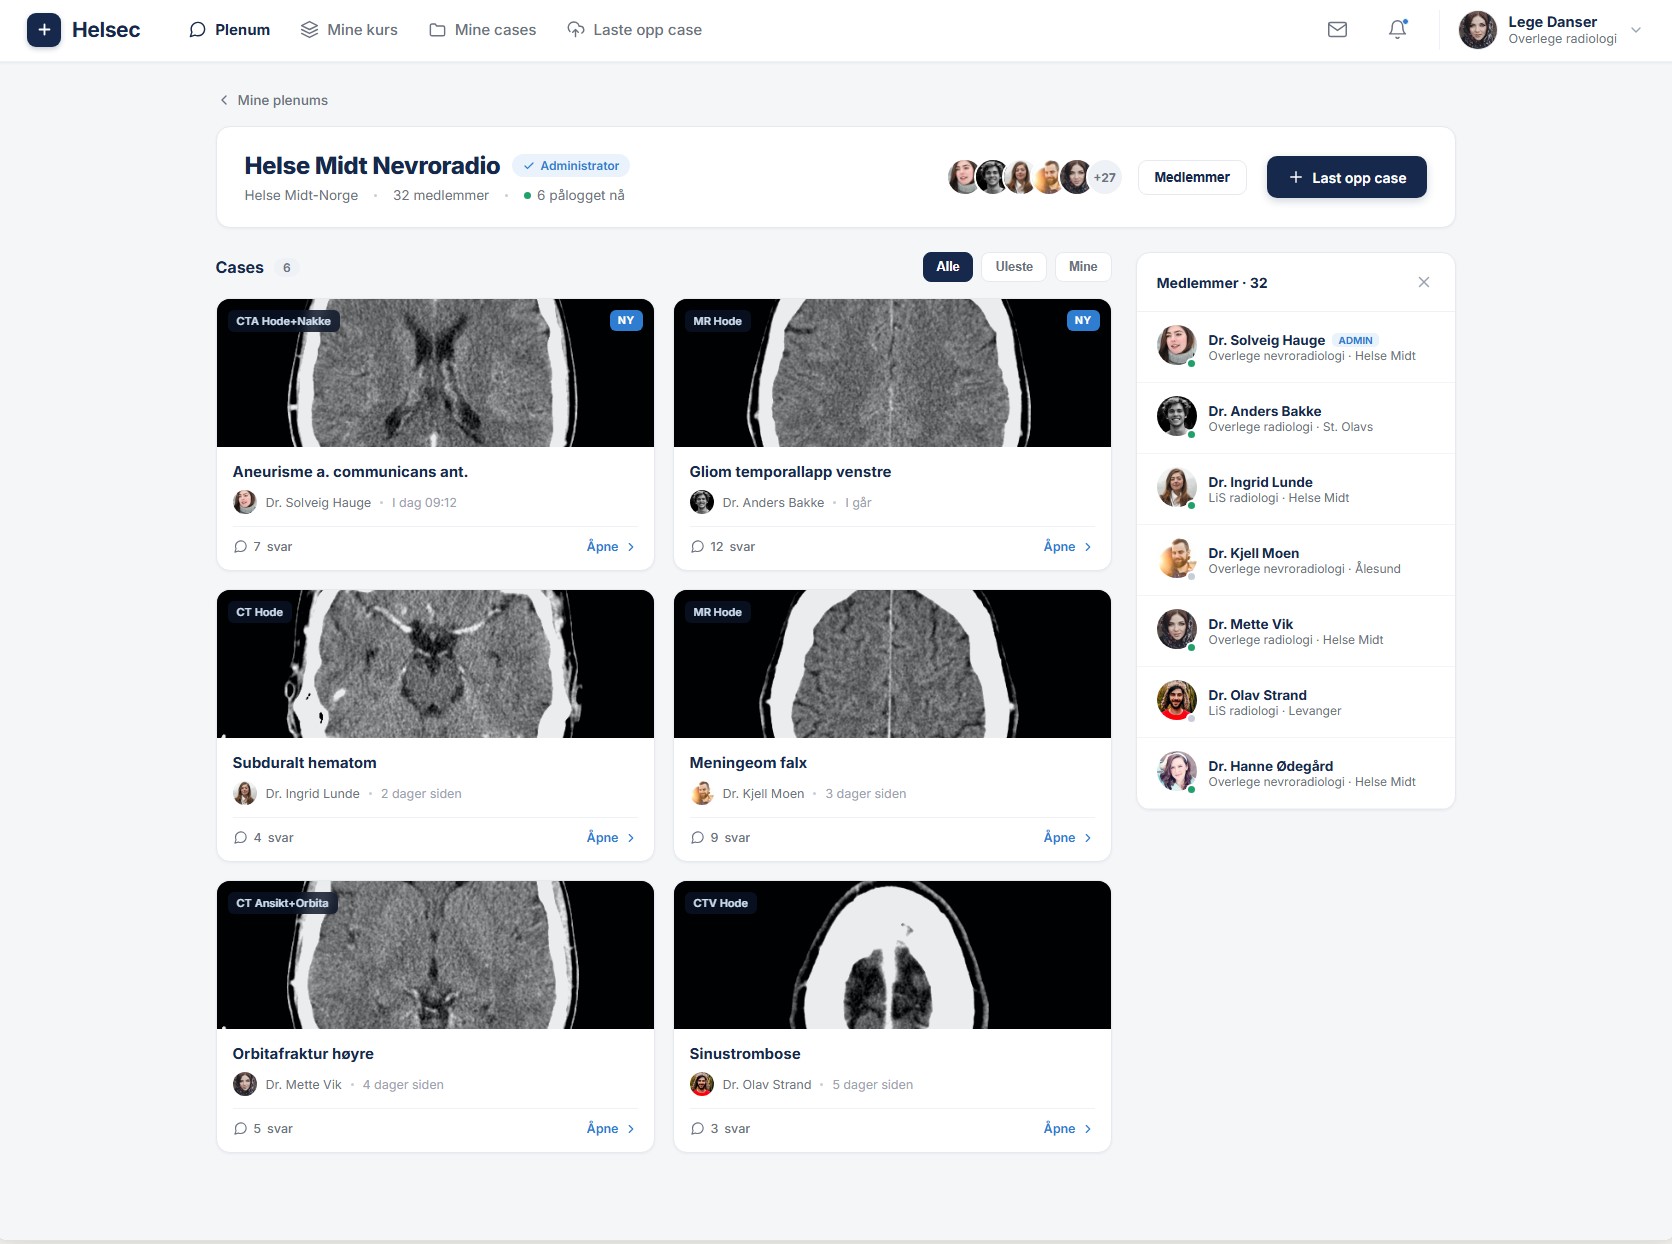This screenshot has width=1672, height=1244.
Task: Click Dr. Solveig Hauge avatar in members list
Action: tap(1177, 345)
